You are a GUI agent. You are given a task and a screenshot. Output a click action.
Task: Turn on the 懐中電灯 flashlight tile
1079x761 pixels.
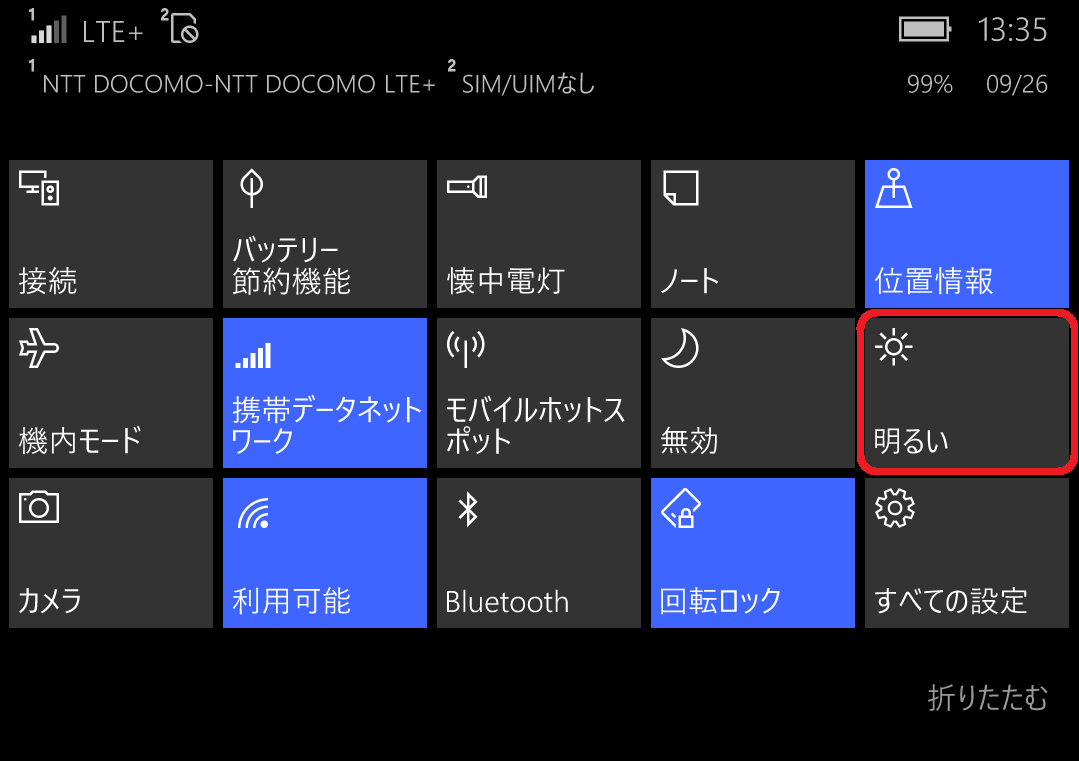(x=539, y=234)
